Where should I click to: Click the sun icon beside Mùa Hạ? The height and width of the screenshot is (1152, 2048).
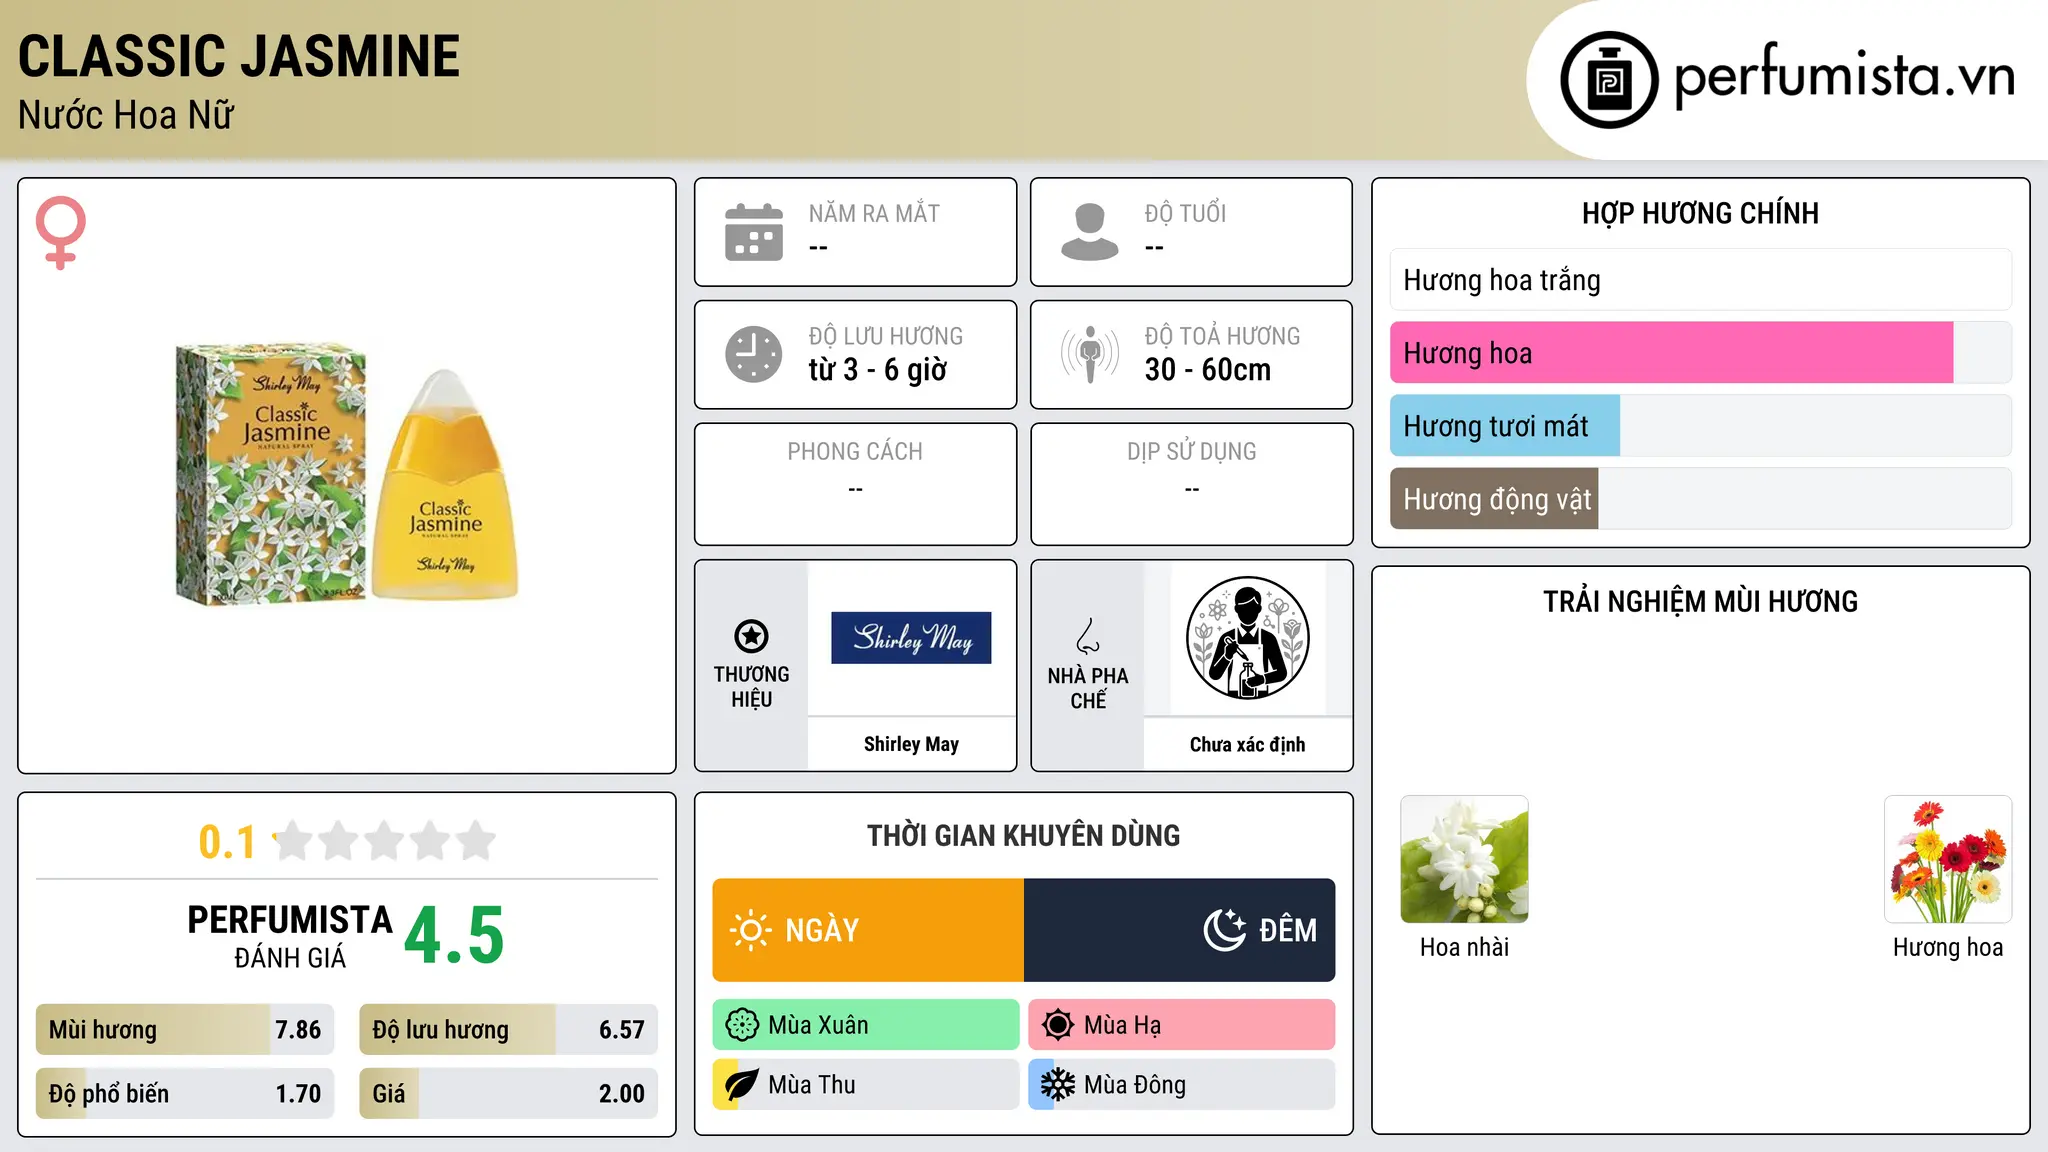(1058, 1025)
